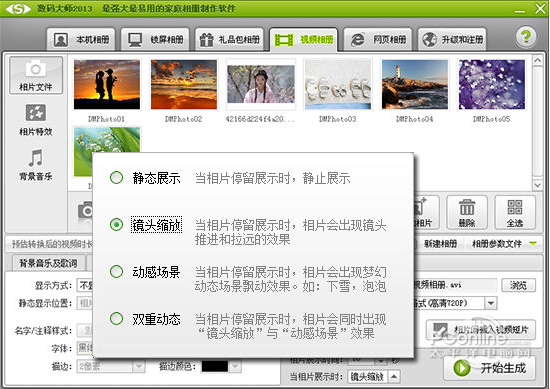The height and width of the screenshot is (389, 550).
Task: Click the 显示方式 dropdown field
Action: click(85, 285)
